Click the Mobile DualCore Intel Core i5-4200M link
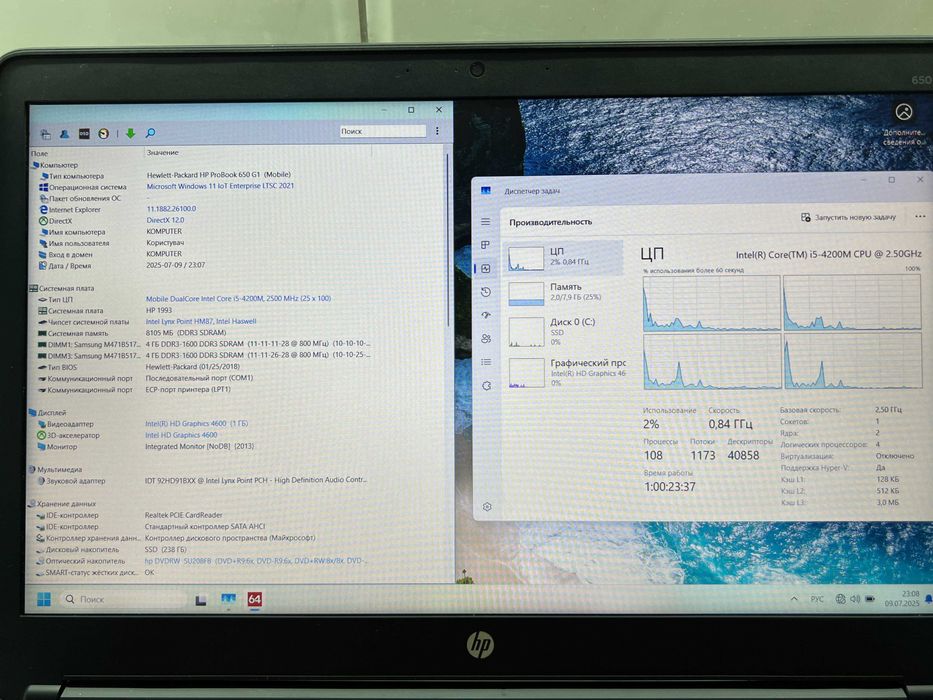 point(238,299)
